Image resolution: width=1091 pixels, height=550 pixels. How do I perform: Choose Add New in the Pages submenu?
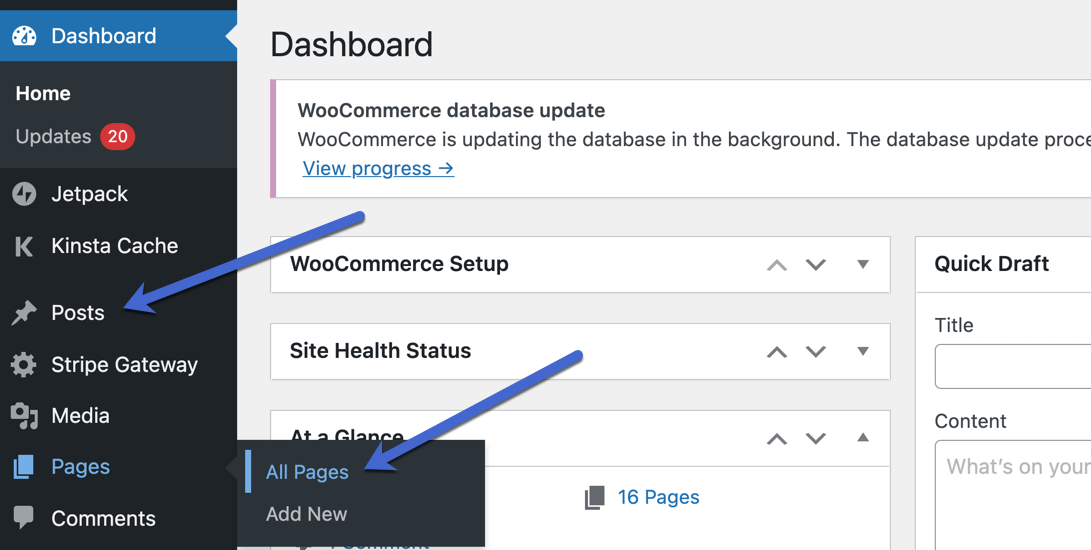(306, 514)
